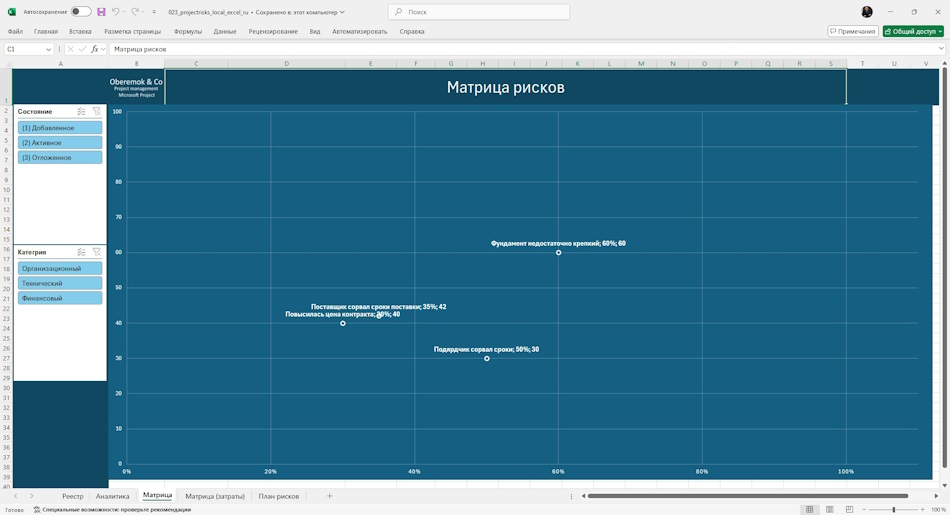Undo the last action
This screenshot has width=950, height=515.
coord(115,12)
